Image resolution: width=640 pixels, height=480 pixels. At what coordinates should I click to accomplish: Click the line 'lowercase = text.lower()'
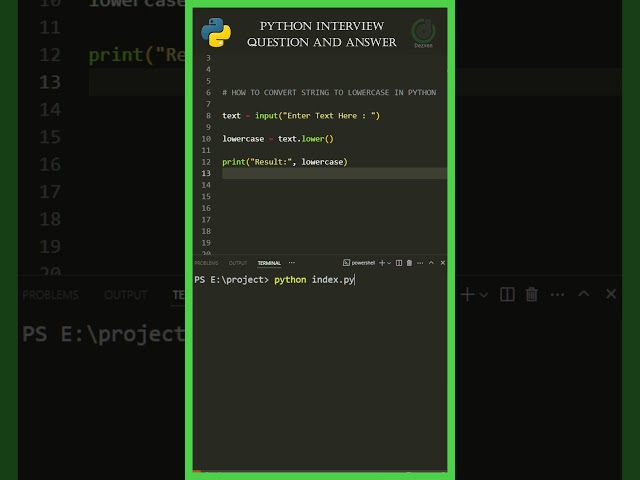click(x=278, y=139)
